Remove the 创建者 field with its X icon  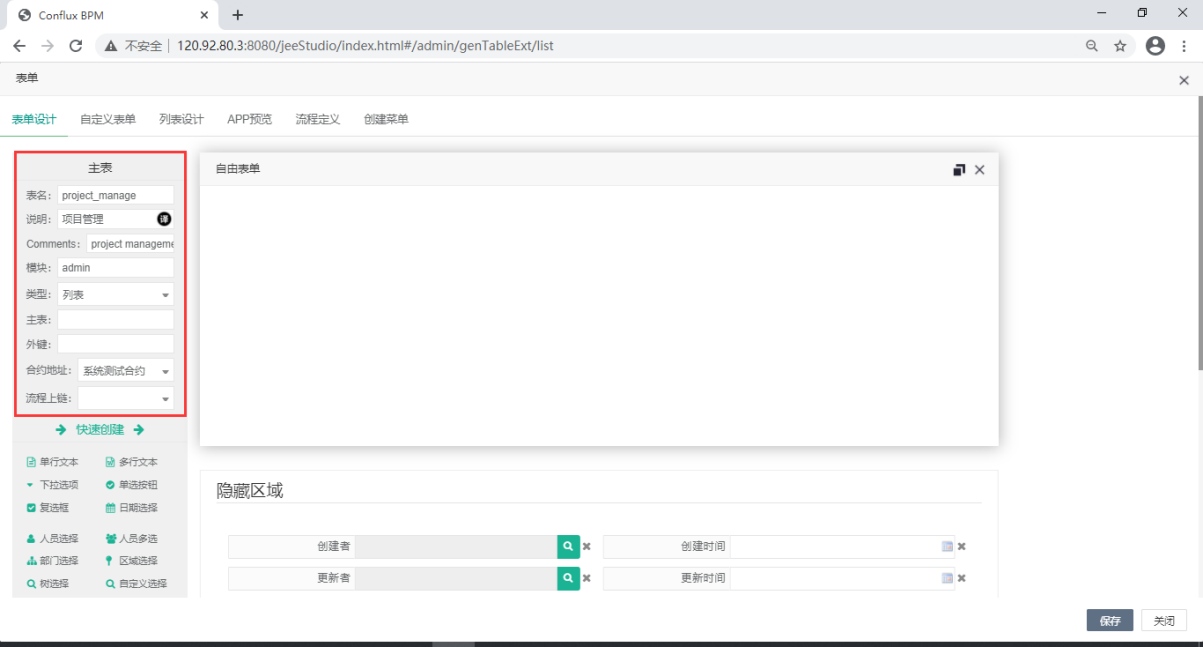coord(587,546)
